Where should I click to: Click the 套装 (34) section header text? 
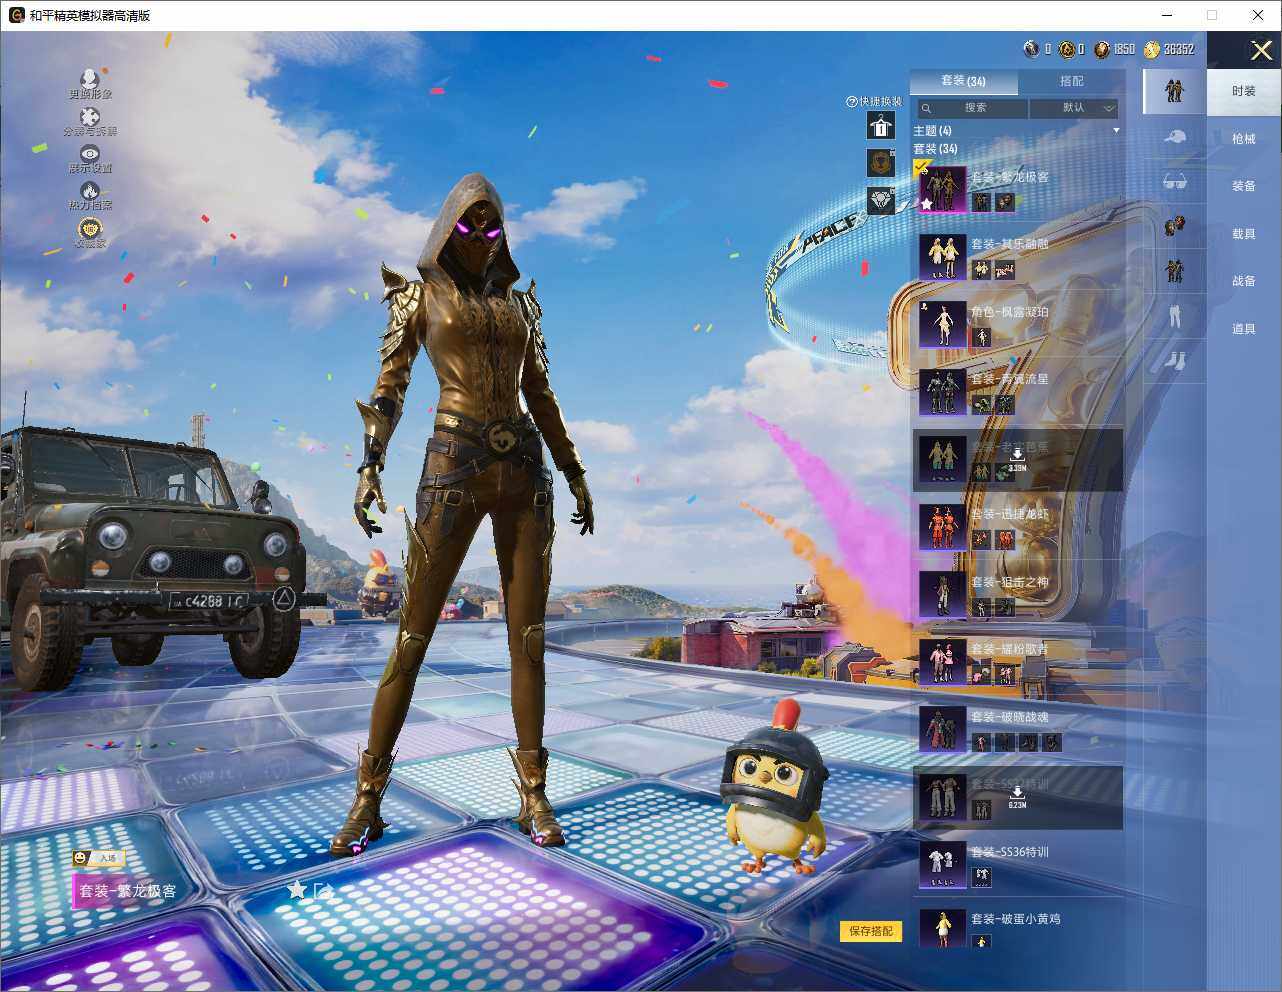pos(935,149)
